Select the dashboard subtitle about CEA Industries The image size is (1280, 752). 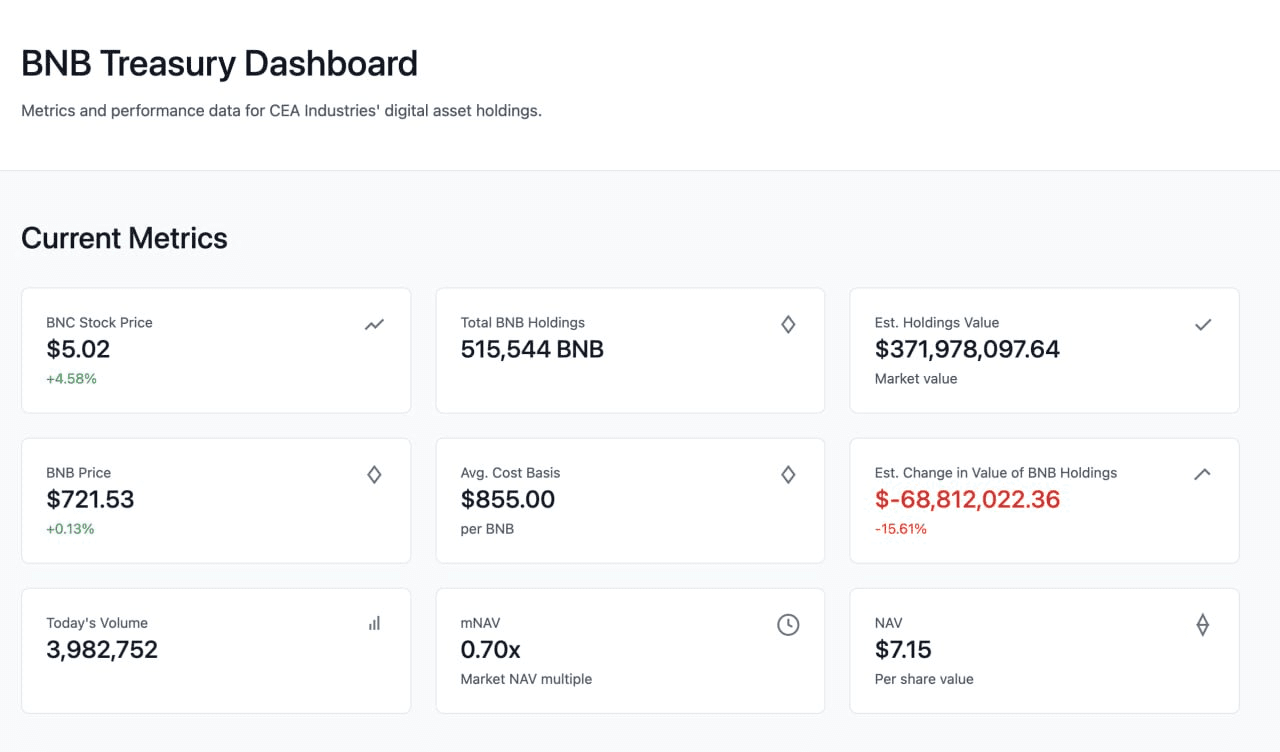[x=281, y=111]
